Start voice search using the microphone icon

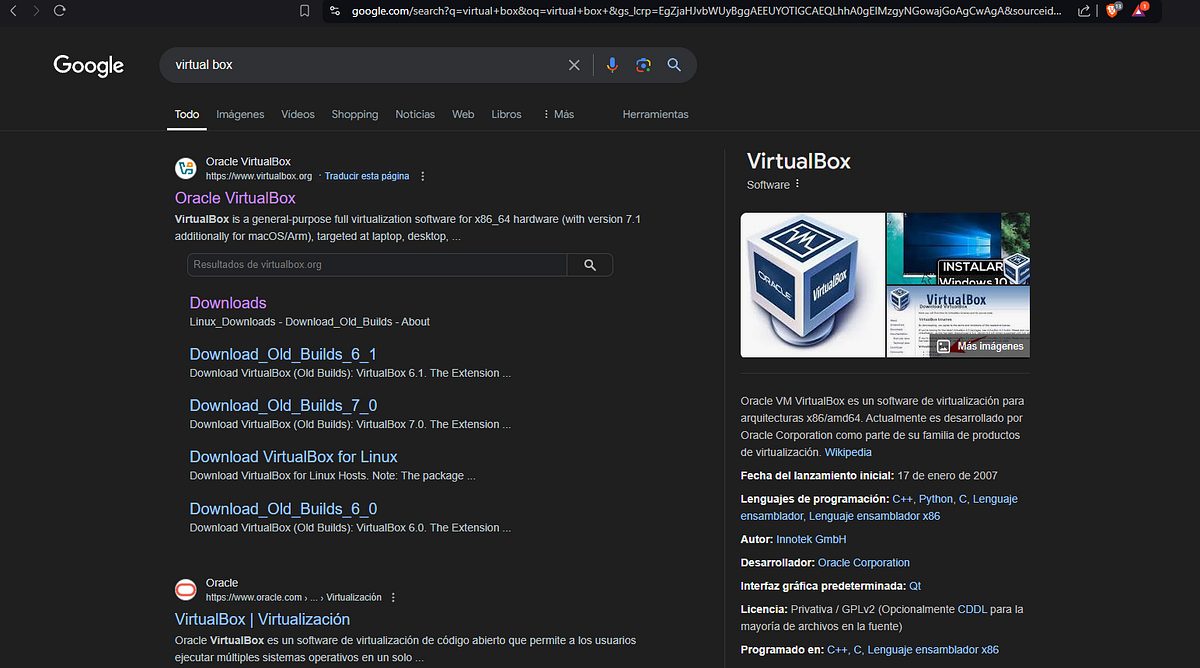pos(611,64)
